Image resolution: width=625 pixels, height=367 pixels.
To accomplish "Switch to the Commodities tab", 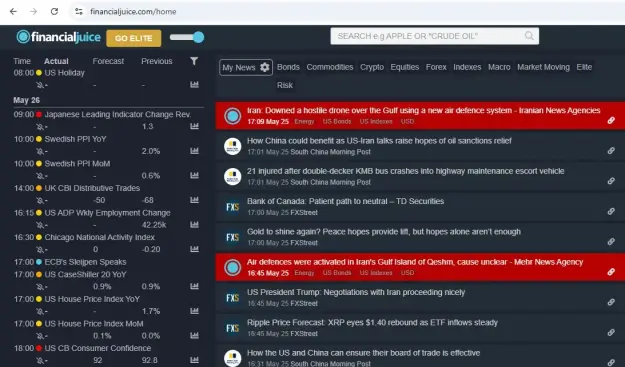I will [x=330, y=67].
